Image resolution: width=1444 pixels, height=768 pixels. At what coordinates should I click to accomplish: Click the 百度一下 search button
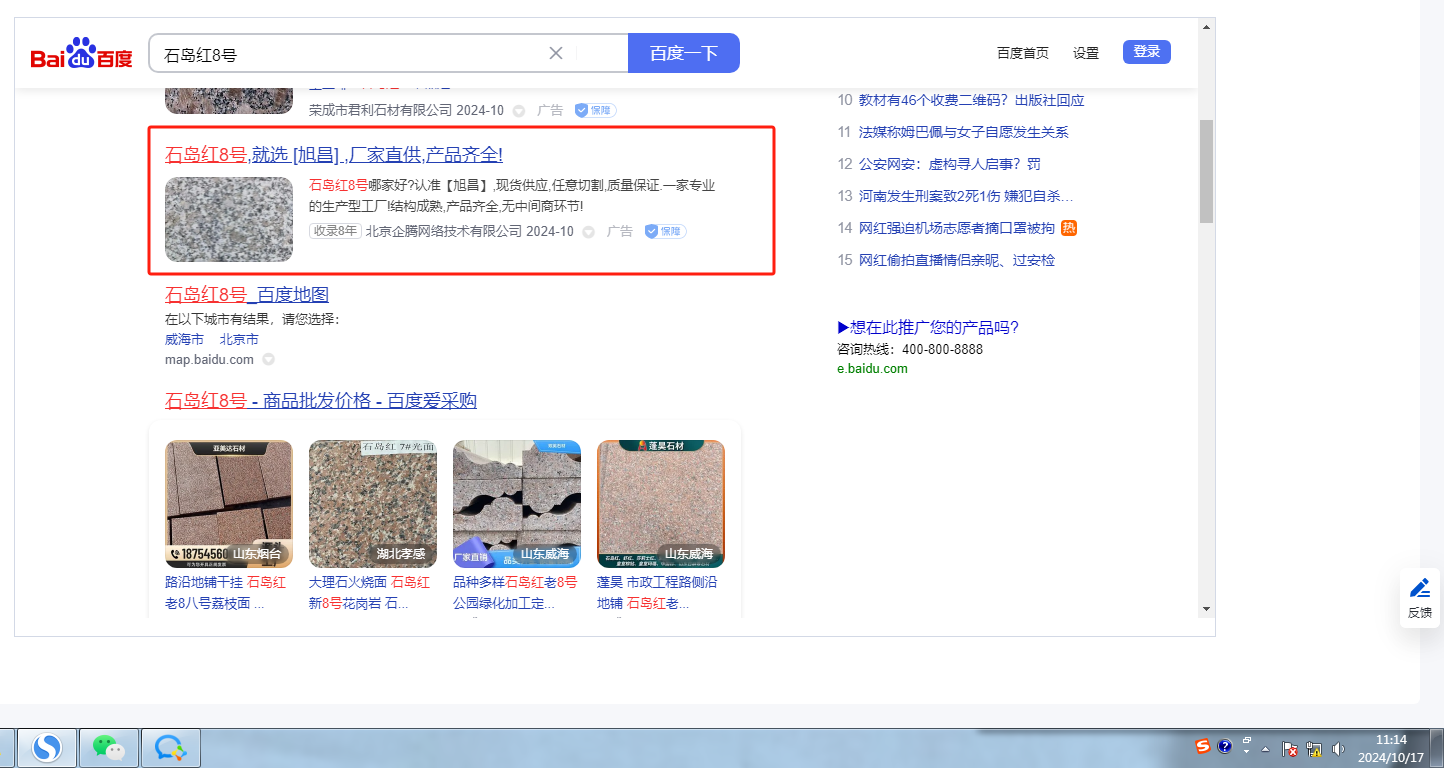point(684,53)
